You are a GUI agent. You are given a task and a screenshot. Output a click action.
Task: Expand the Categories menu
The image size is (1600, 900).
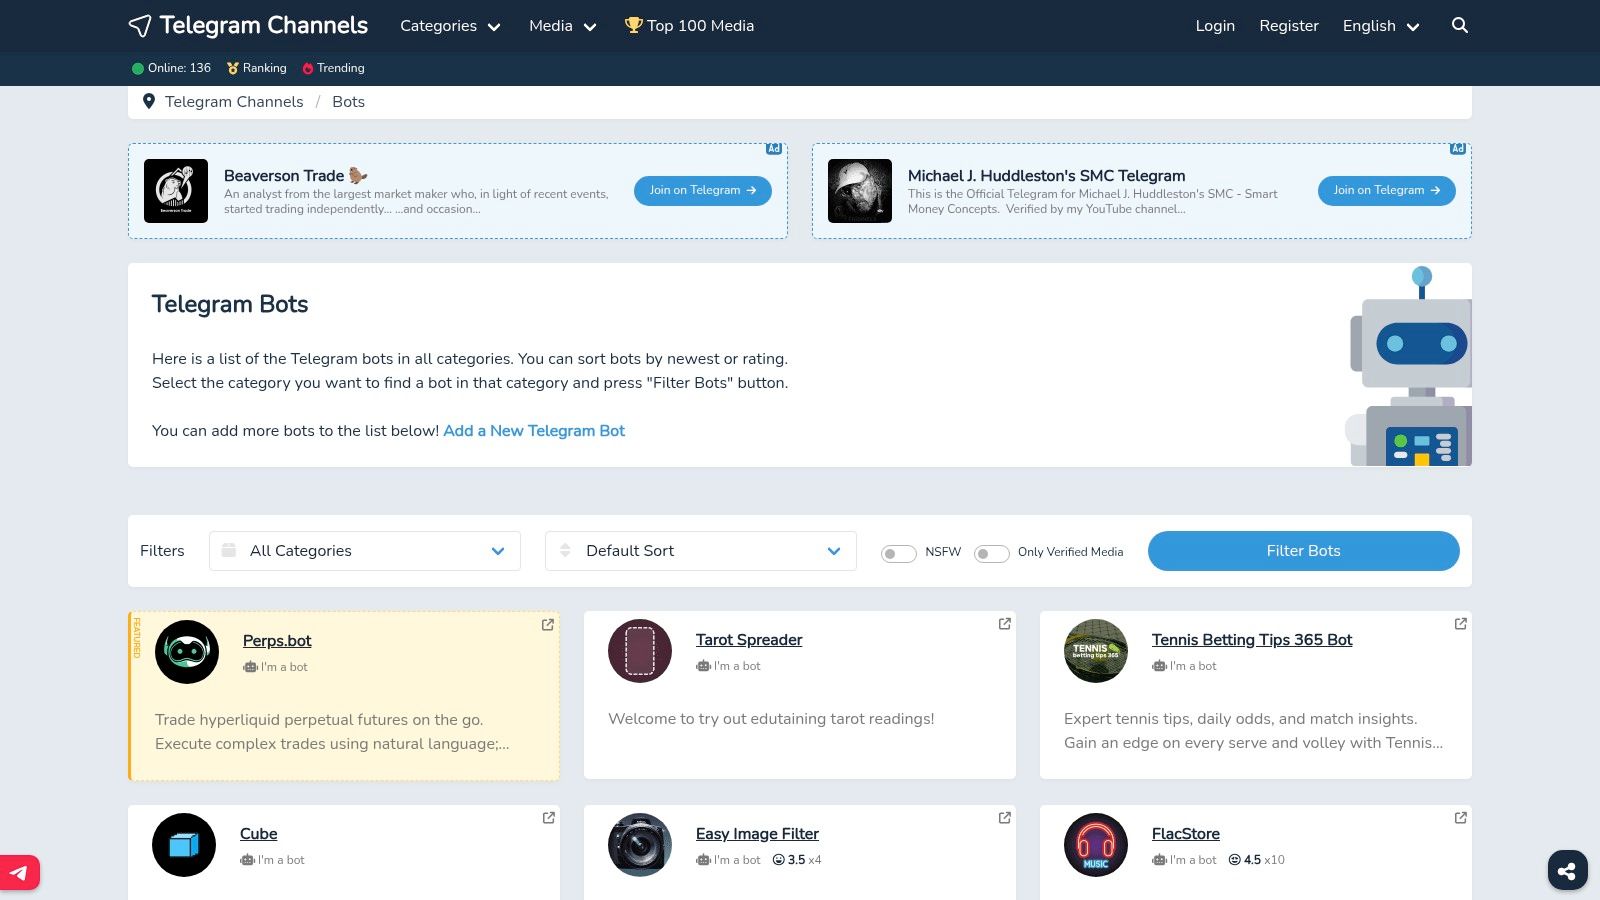point(450,26)
